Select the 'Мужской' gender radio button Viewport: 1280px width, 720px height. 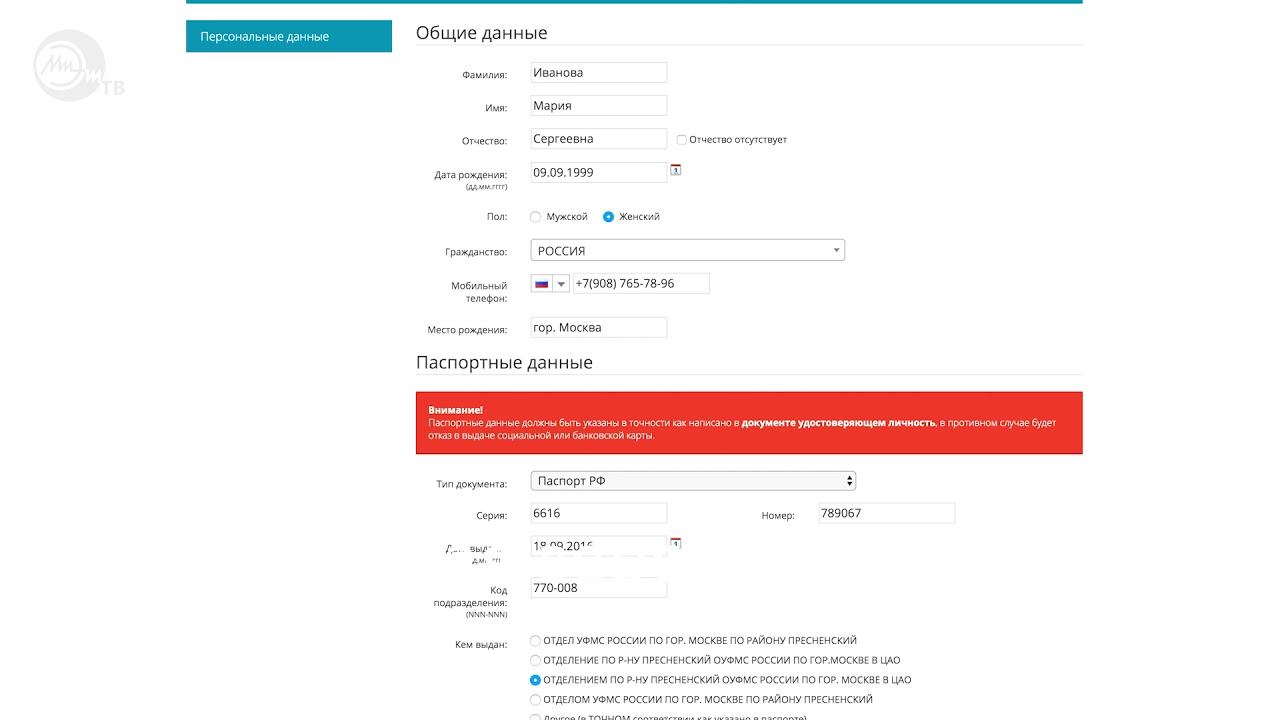(536, 217)
